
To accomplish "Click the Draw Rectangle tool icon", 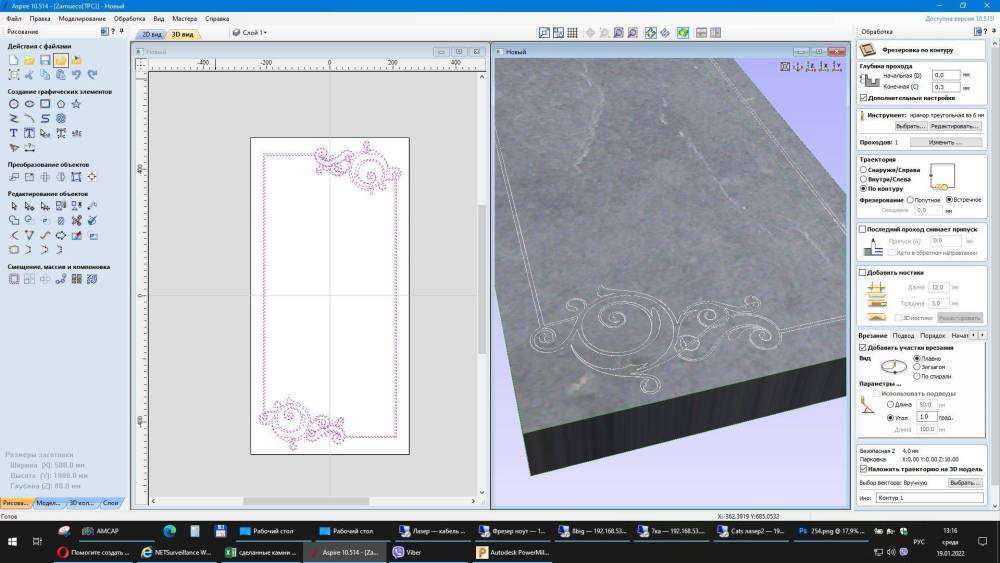I will tap(45, 104).
